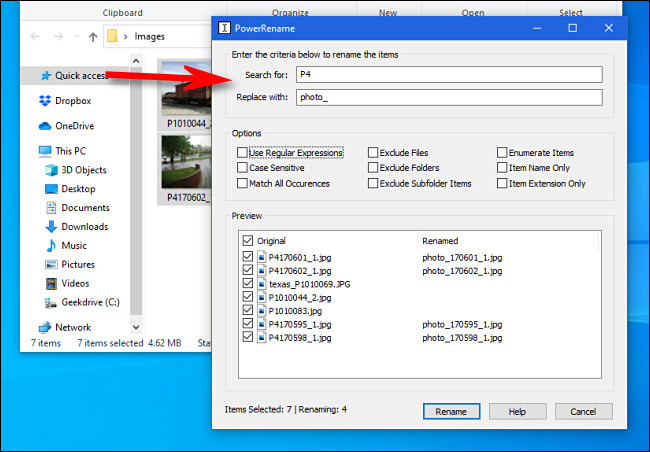Go forward with Explorer forward arrow
The width and height of the screenshot is (650, 452).
(x=58, y=36)
